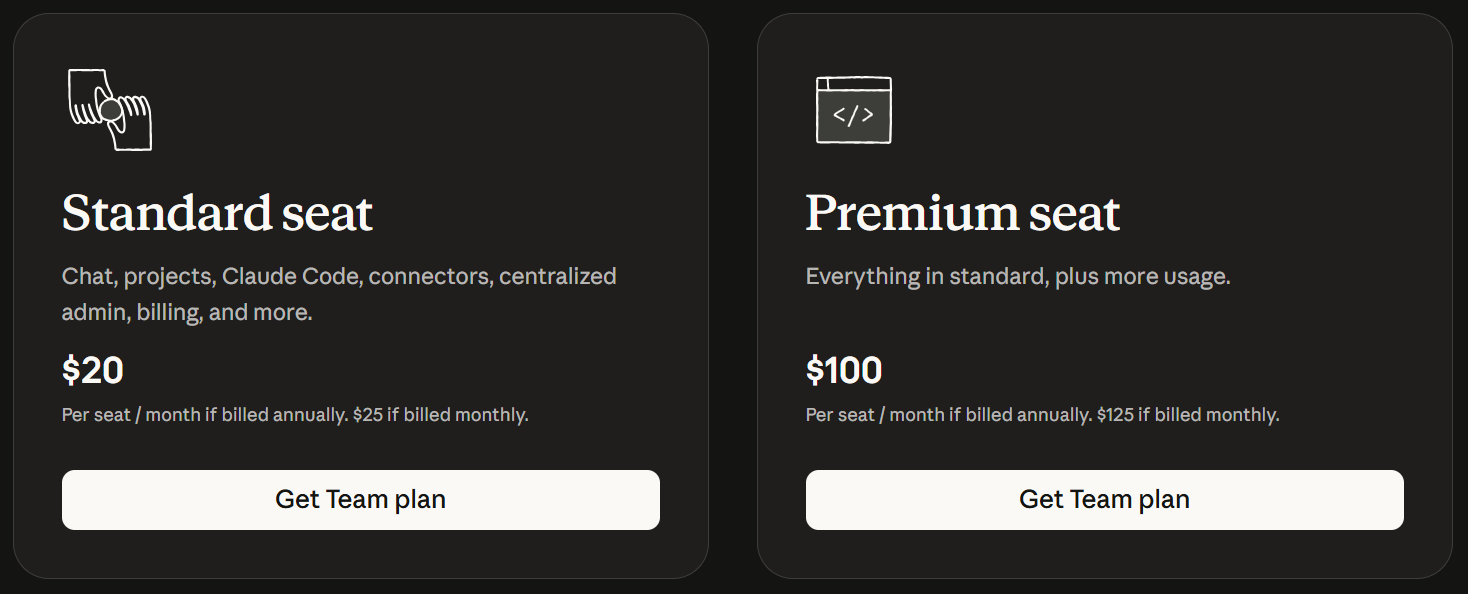Click the </> symbol inside the Premium plan icon
The width and height of the screenshot is (1468, 594).
[853, 117]
